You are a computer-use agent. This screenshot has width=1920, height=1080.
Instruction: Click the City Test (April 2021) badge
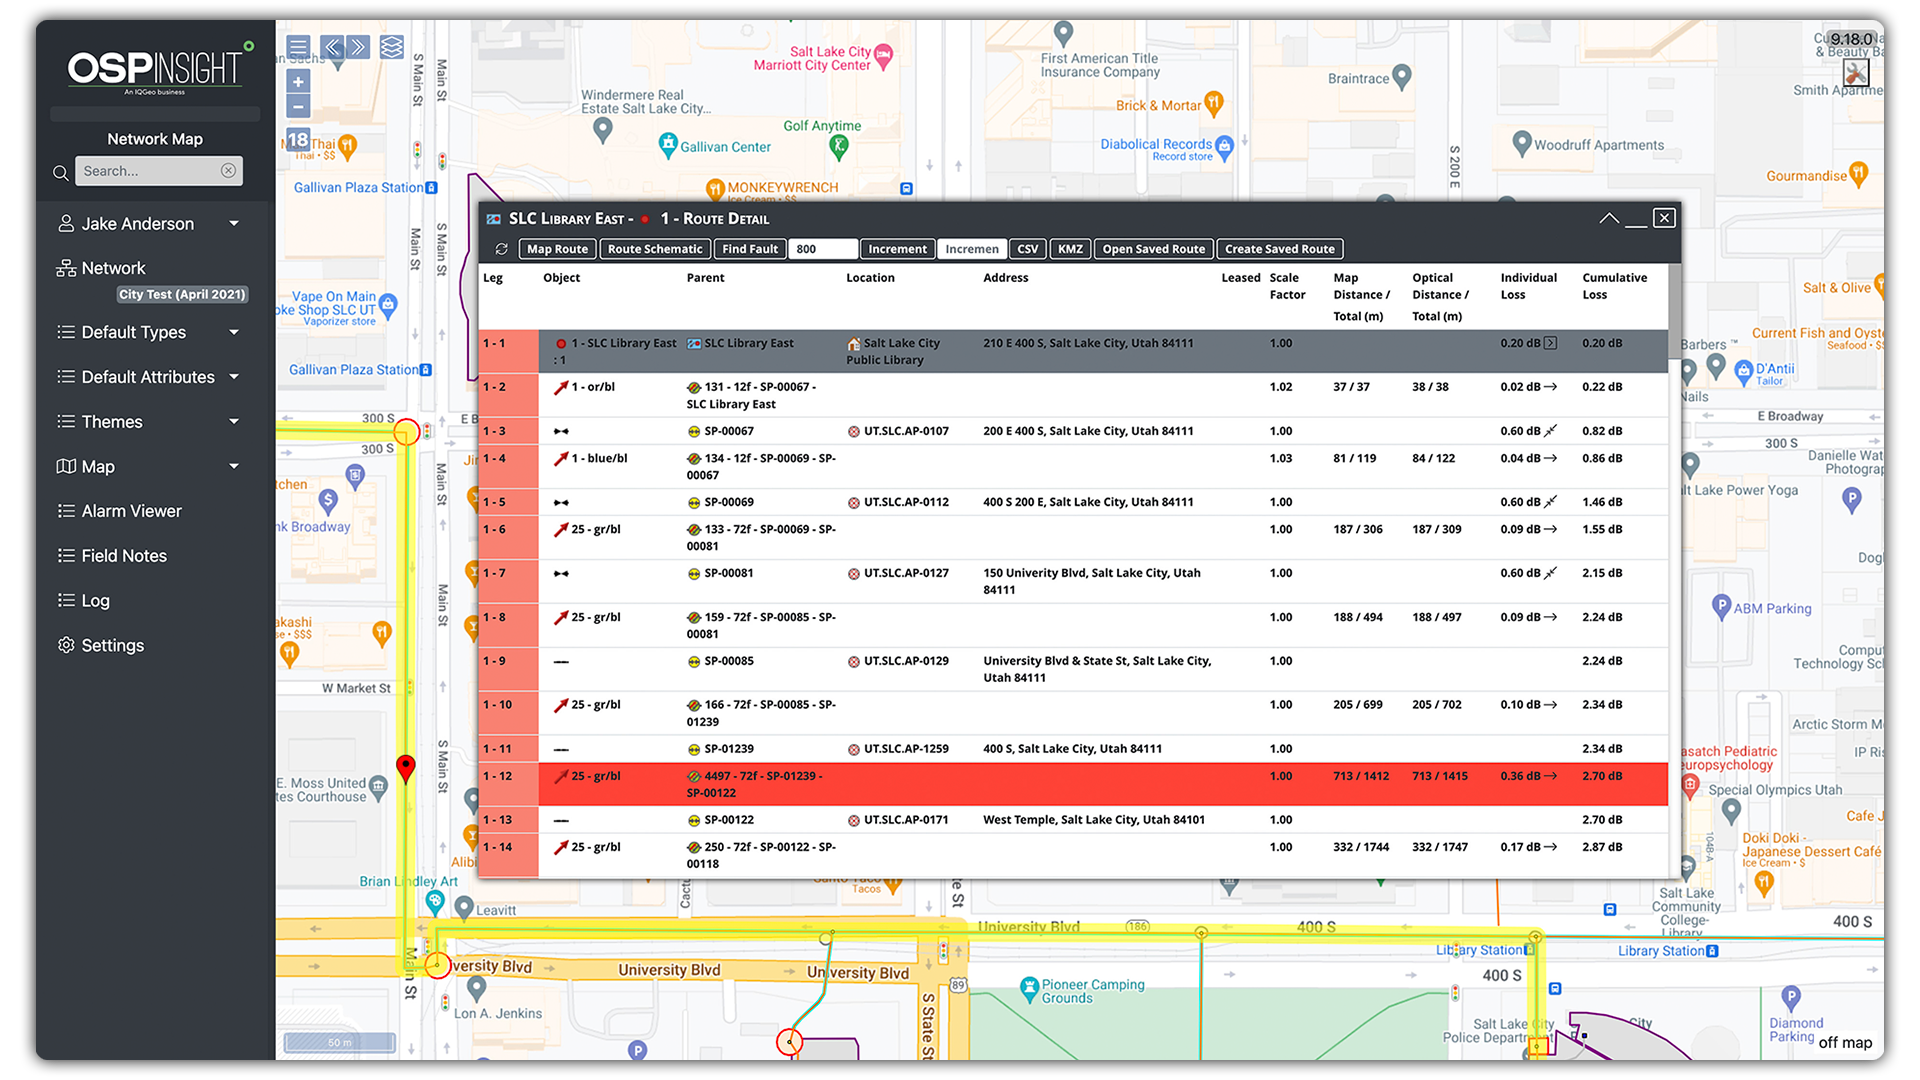pyautogui.click(x=182, y=294)
